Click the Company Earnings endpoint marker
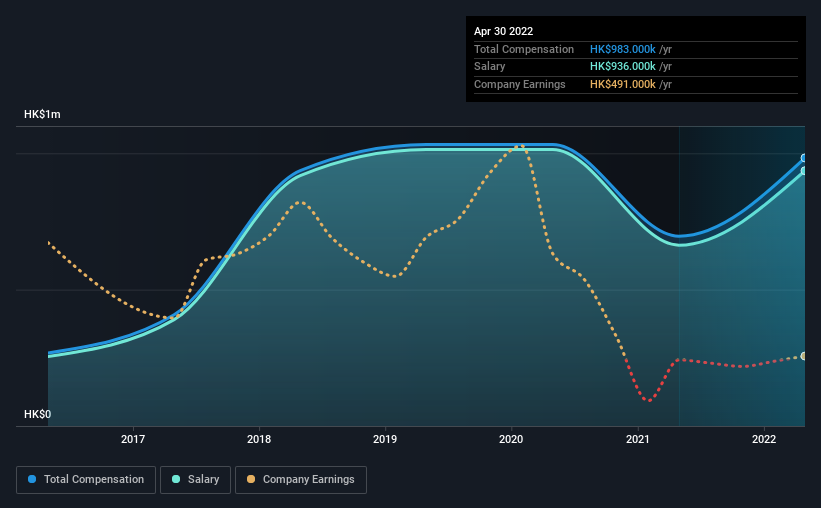 pyautogui.click(x=804, y=356)
